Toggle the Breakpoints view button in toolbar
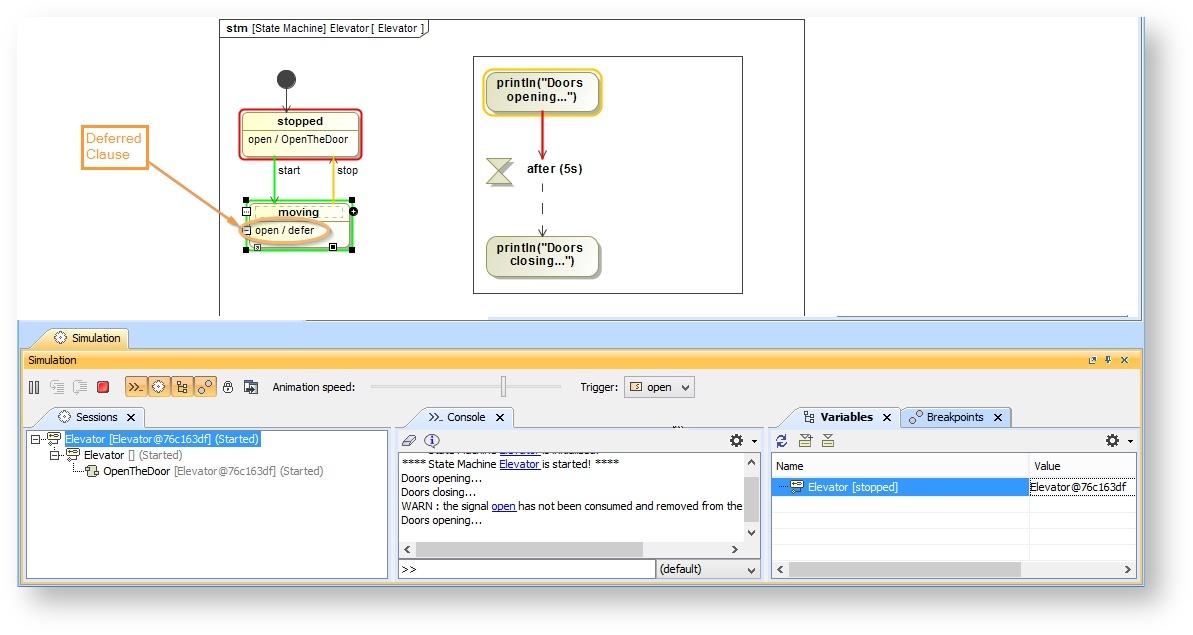This screenshot has width=1193, height=635. [x=205, y=387]
